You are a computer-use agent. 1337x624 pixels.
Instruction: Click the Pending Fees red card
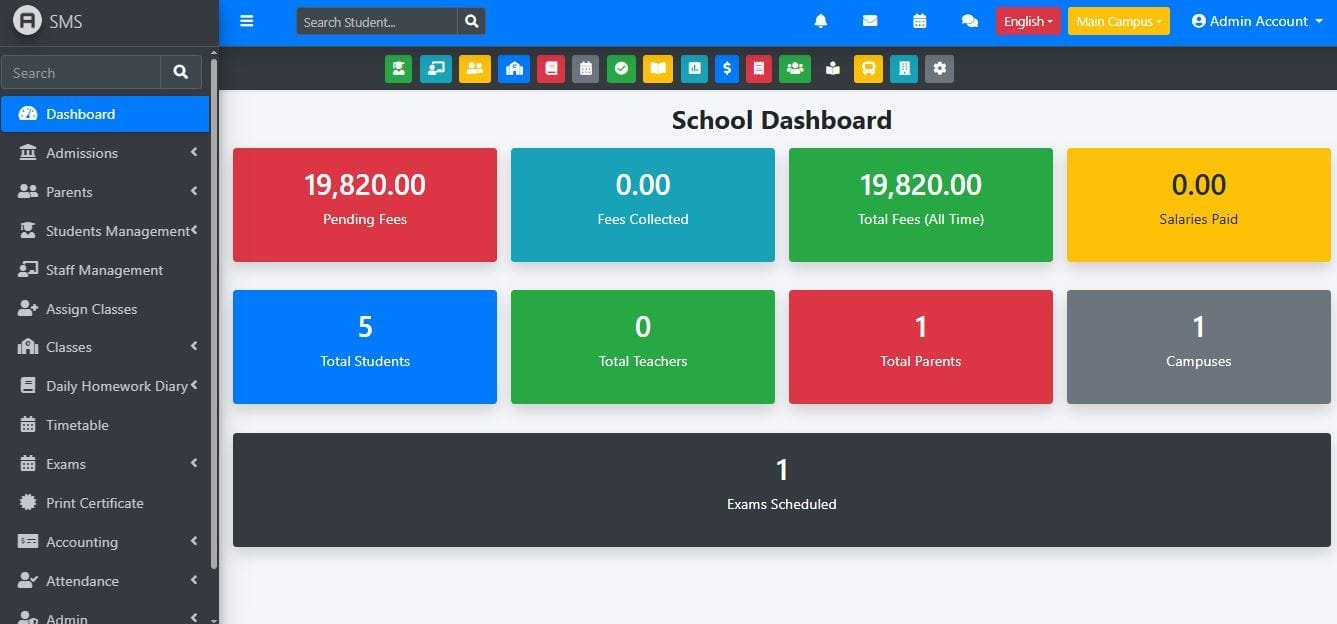[x=365, y=205]
